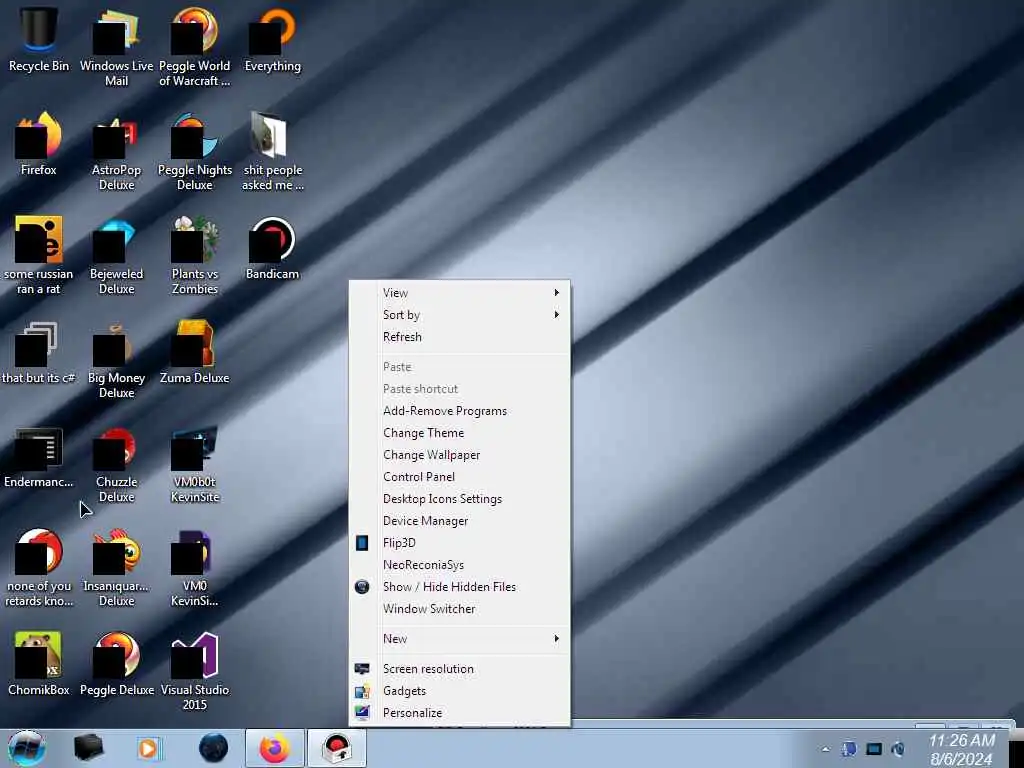Choose NeoReconiaSys menu entry
Image resolution: width=1024 pixels, height=768 pixels.
point(460,565)
